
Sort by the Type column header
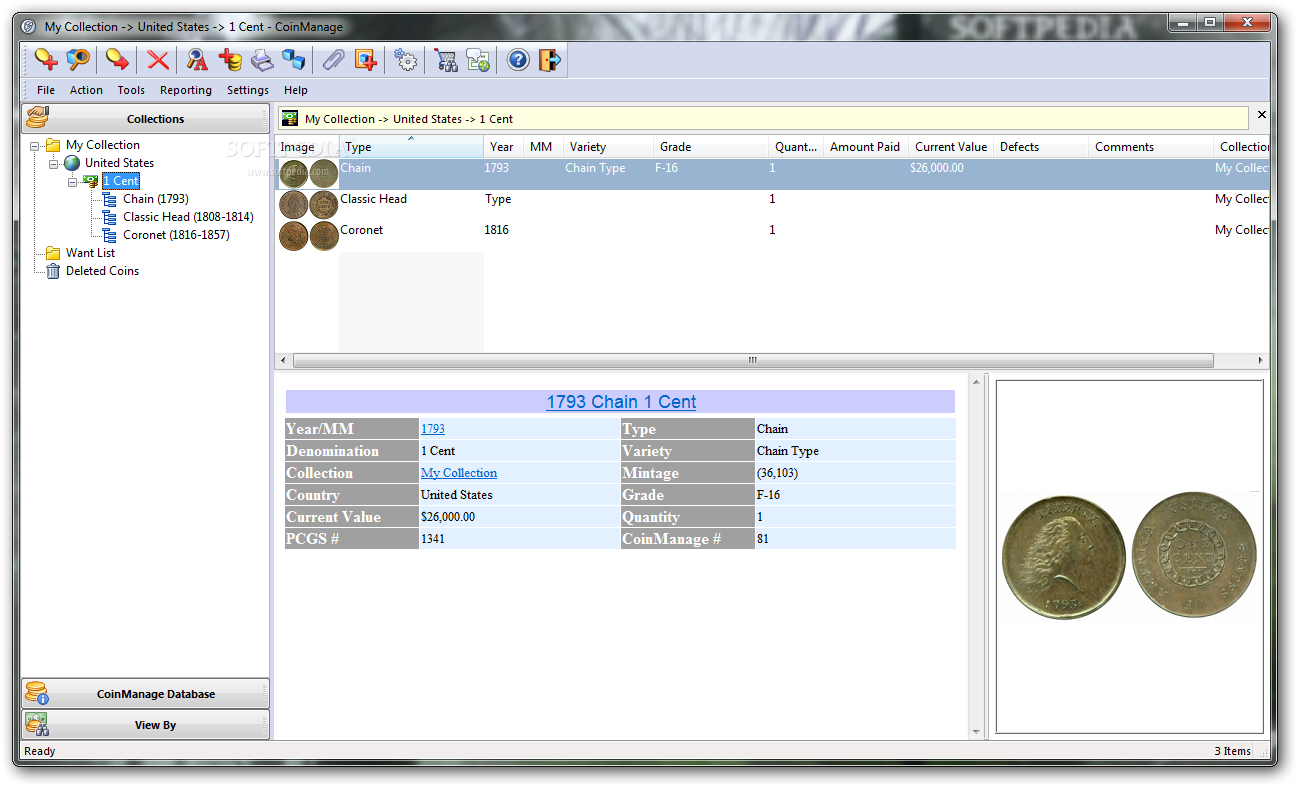(x=411, y=147)
